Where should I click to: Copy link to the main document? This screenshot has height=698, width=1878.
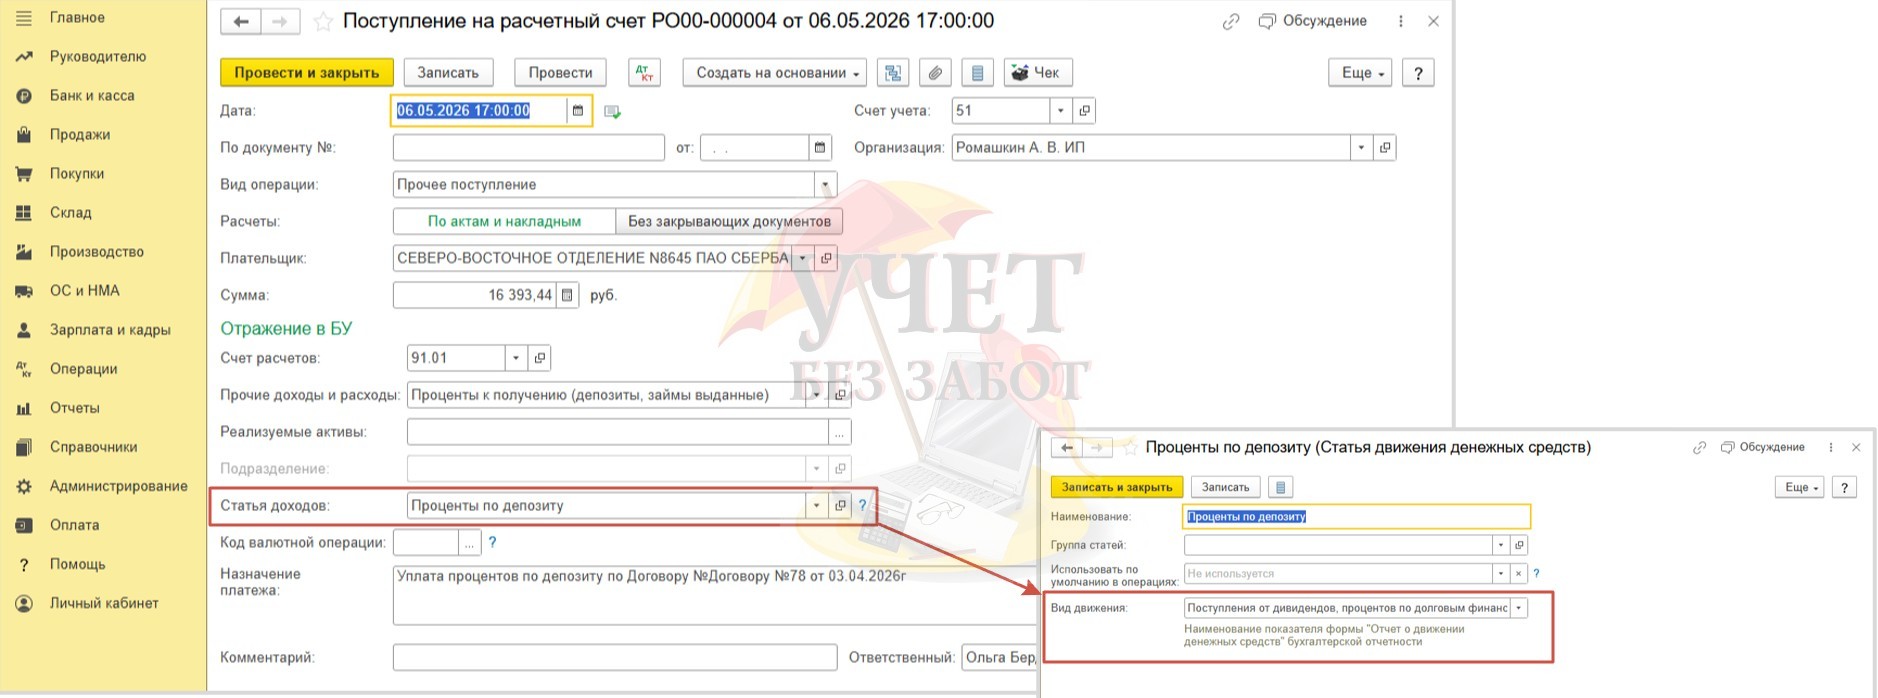point(1231,21)
